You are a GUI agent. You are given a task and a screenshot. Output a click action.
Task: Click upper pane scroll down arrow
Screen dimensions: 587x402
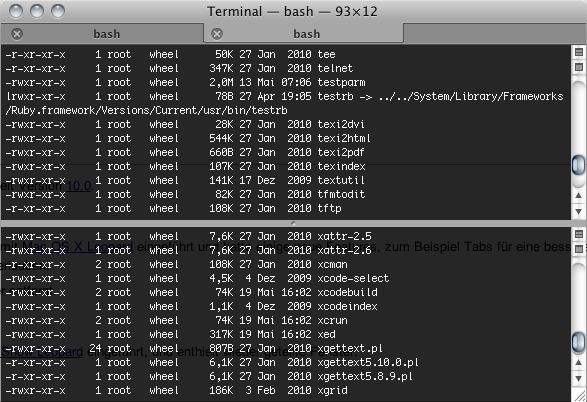(579, 211)
